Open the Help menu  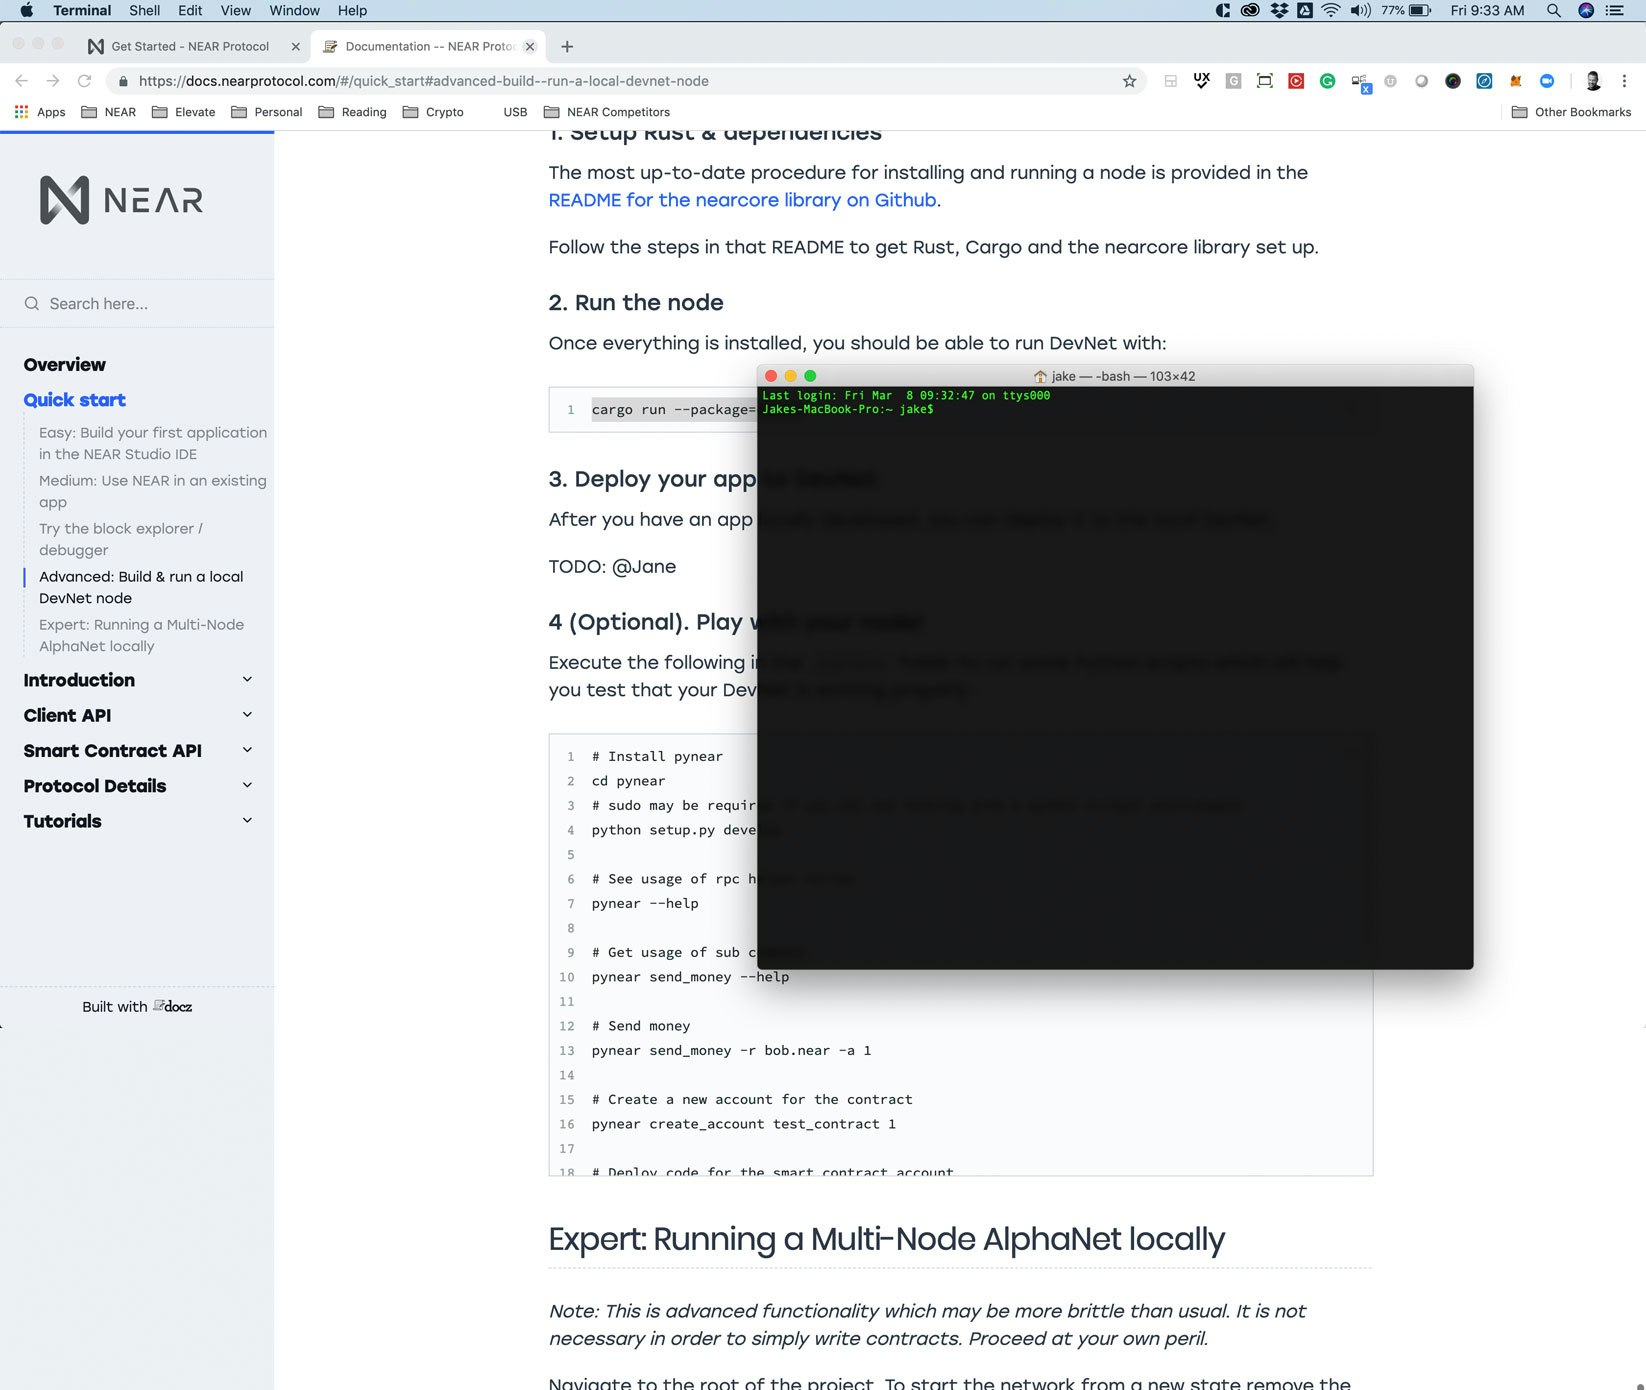click(352, 10)
